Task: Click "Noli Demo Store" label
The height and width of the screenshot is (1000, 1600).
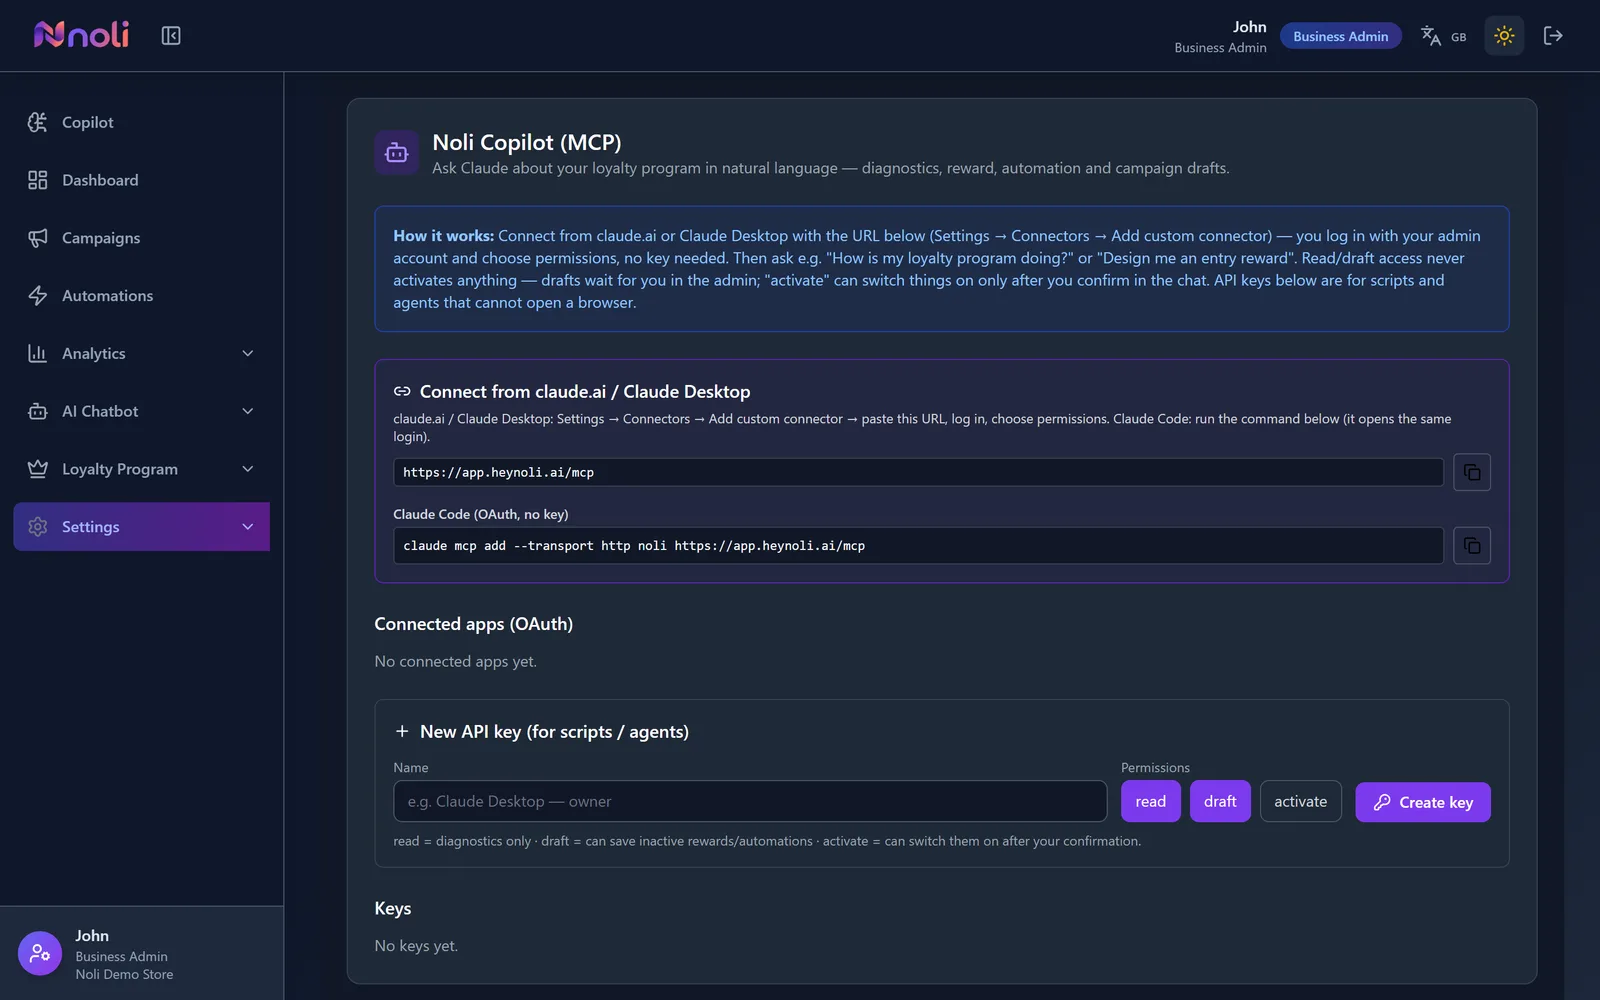Action: (124, 974)
